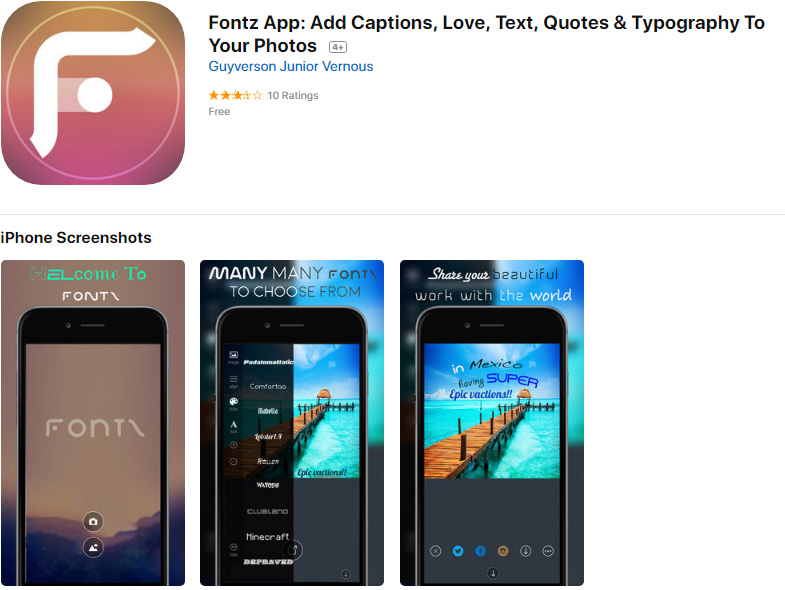785x590 pixels.
Task: Click the 4+ age rating badge
Action: 338,47
